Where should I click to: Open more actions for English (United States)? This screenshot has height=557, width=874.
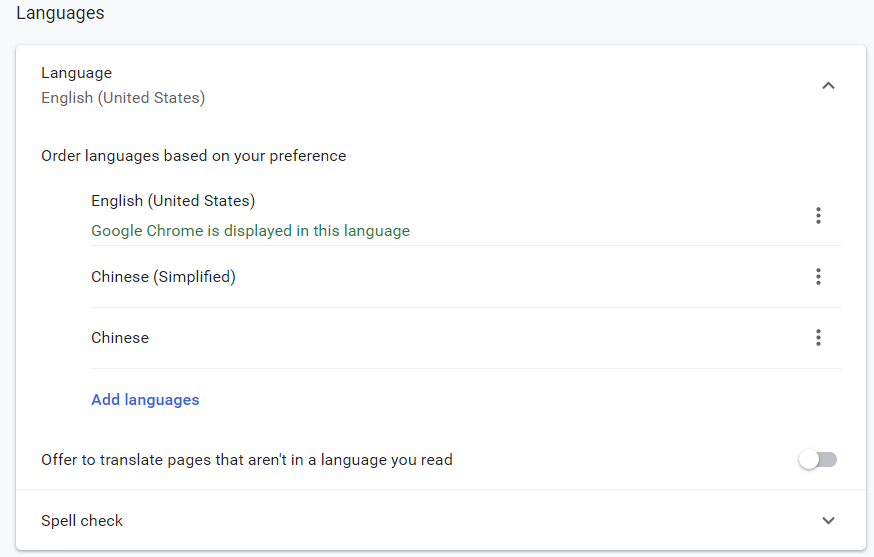click(818, 215)
